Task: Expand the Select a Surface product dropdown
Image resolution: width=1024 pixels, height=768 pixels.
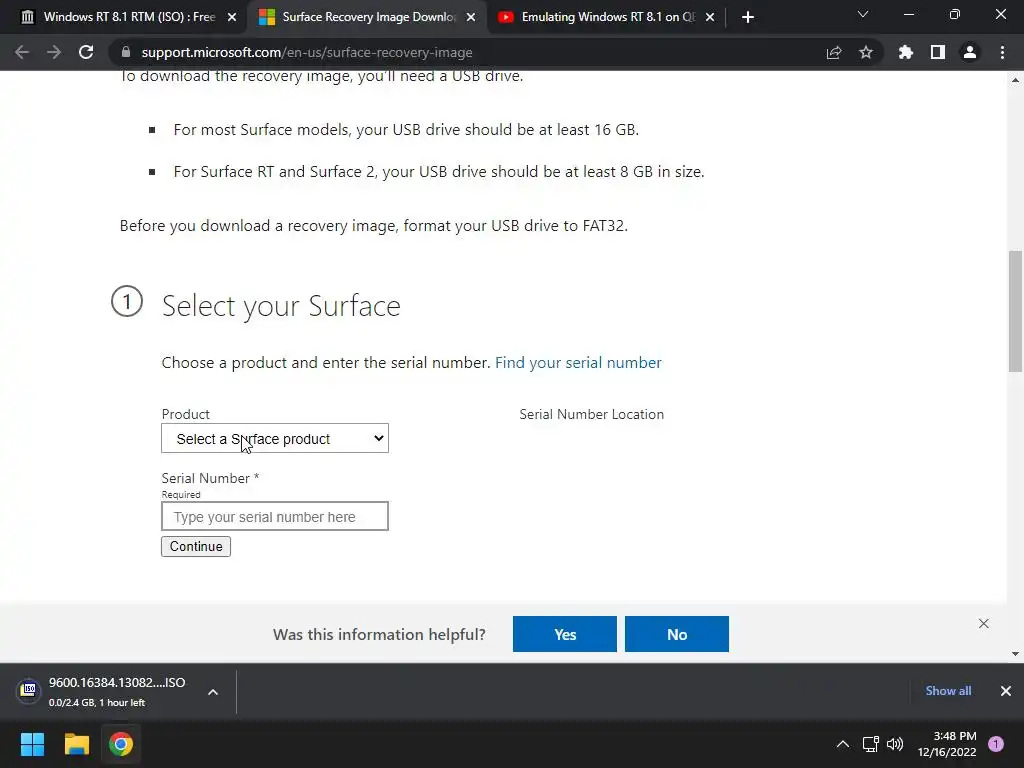Action: click(x=275, y=438)
